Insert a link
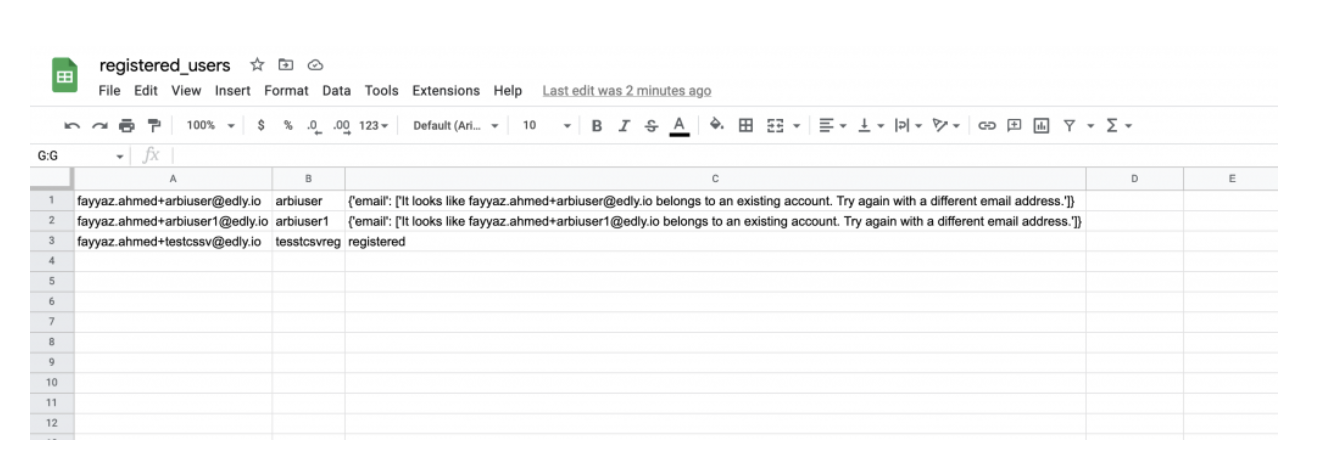The width and height of the screenshot is (1342, 466). [987, 126]
